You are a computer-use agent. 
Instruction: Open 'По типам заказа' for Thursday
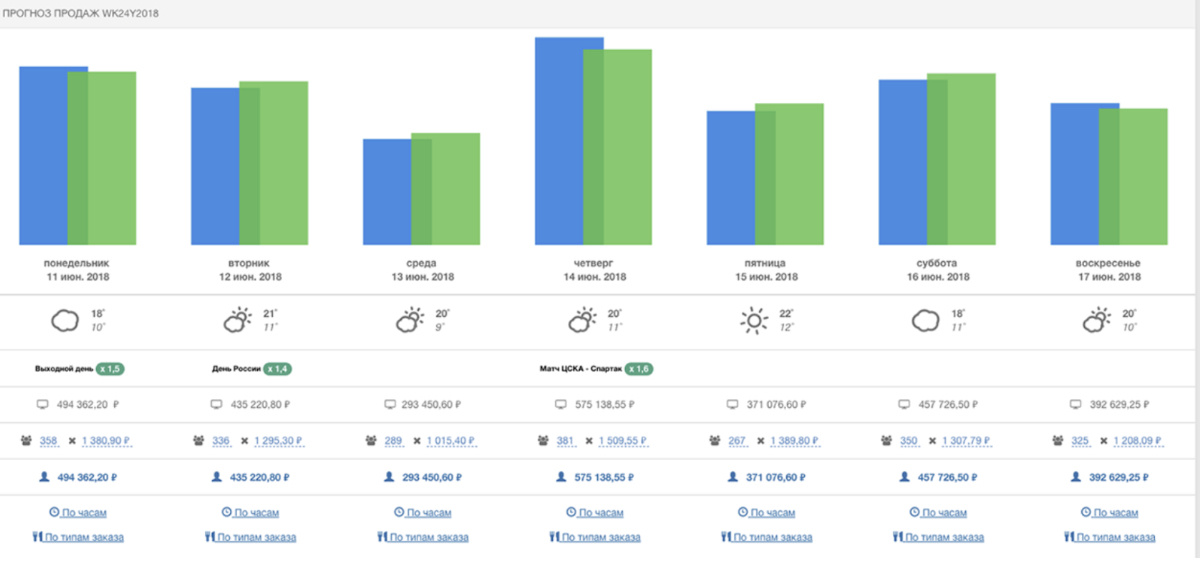[594, 537]
